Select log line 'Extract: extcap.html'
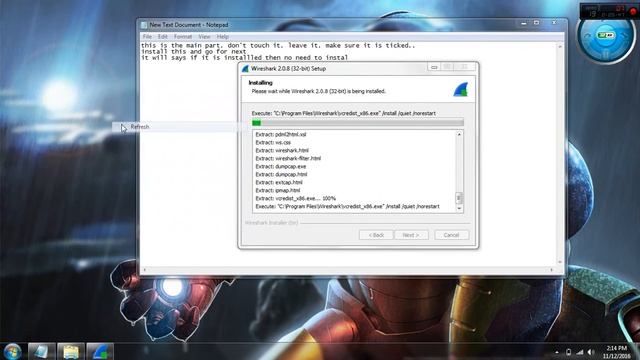 (x=279, y=182)
